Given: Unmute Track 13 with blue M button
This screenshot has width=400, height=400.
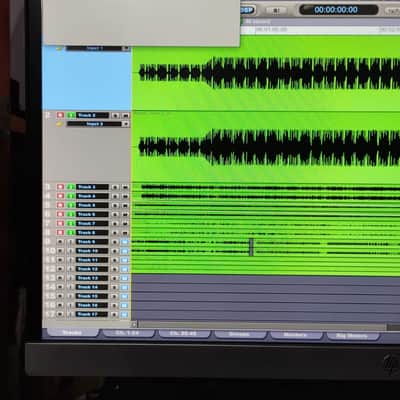Looking at the screenshot, I should pos(125,278).
